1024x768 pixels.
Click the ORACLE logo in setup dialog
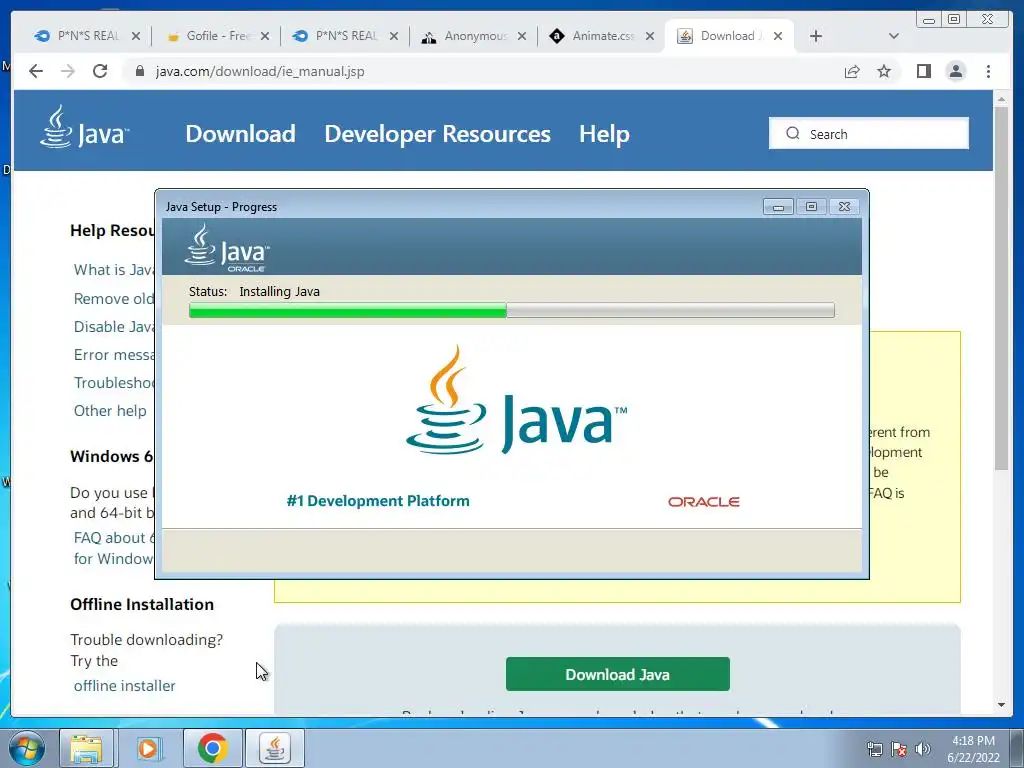click(703, 502)
